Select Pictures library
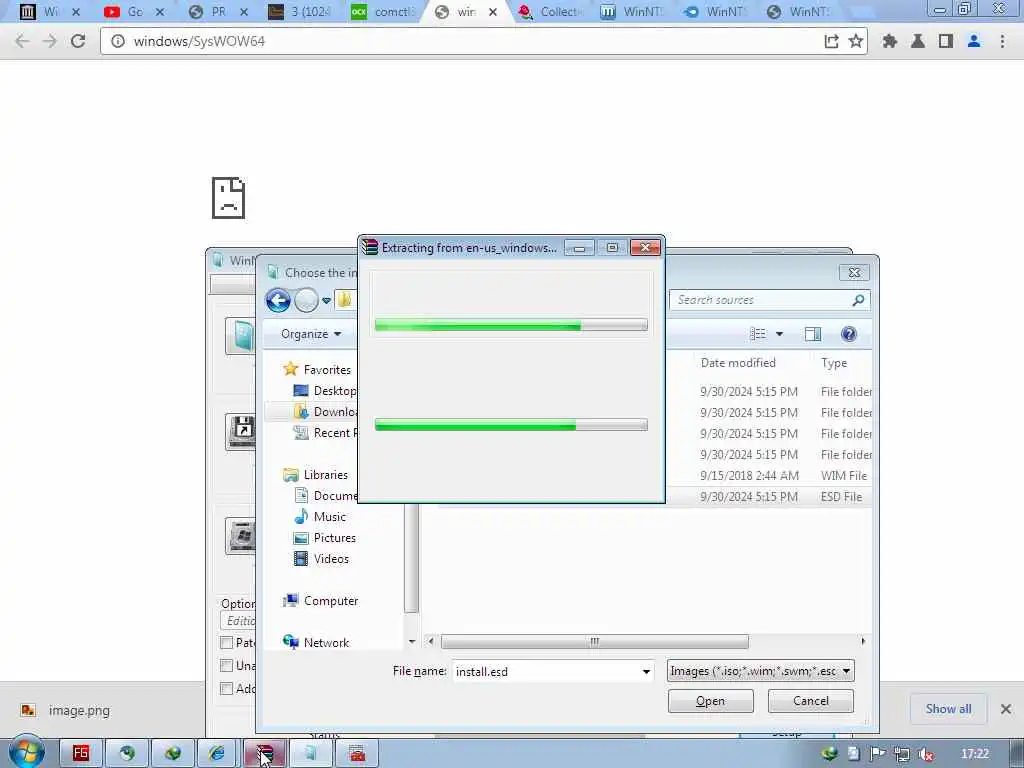 click(x=325, y=537)
